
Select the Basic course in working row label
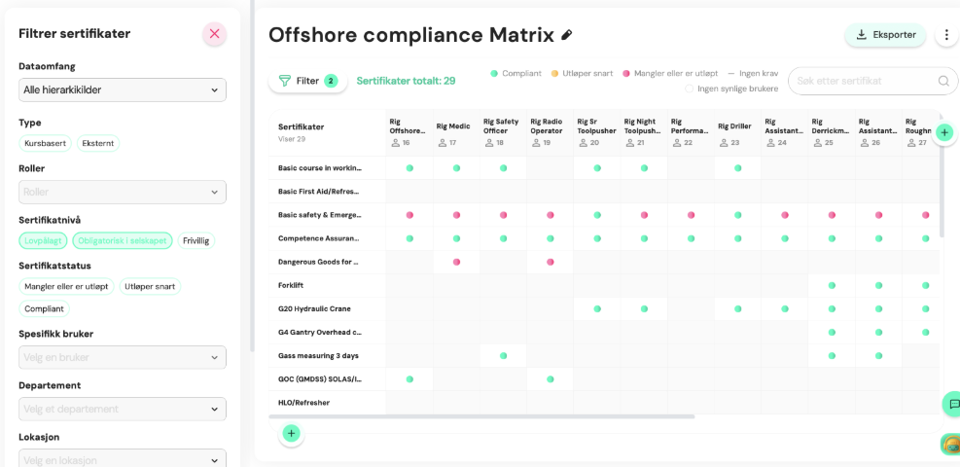tap(320, 168)
